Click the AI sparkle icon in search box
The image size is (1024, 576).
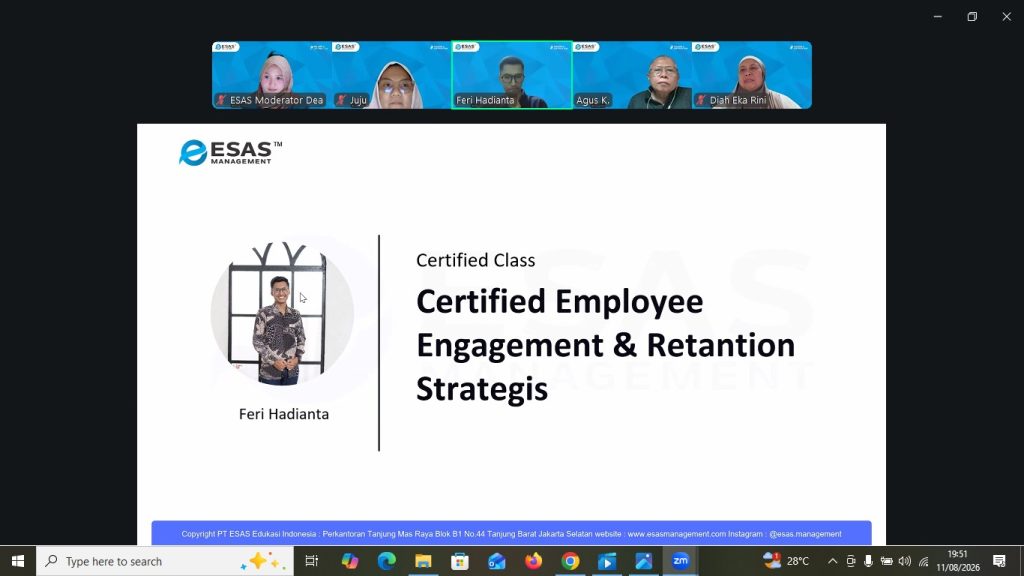pyautogui.click(x=263, y=561)
